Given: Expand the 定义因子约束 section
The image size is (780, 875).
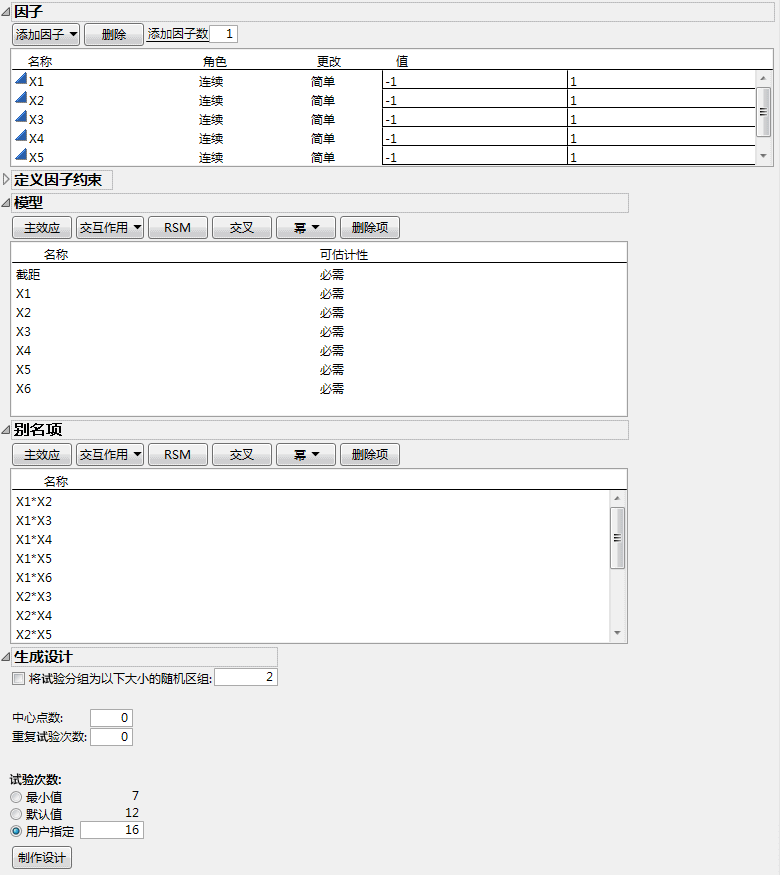Looking at the screenshot, I should (x=6, y=179).
